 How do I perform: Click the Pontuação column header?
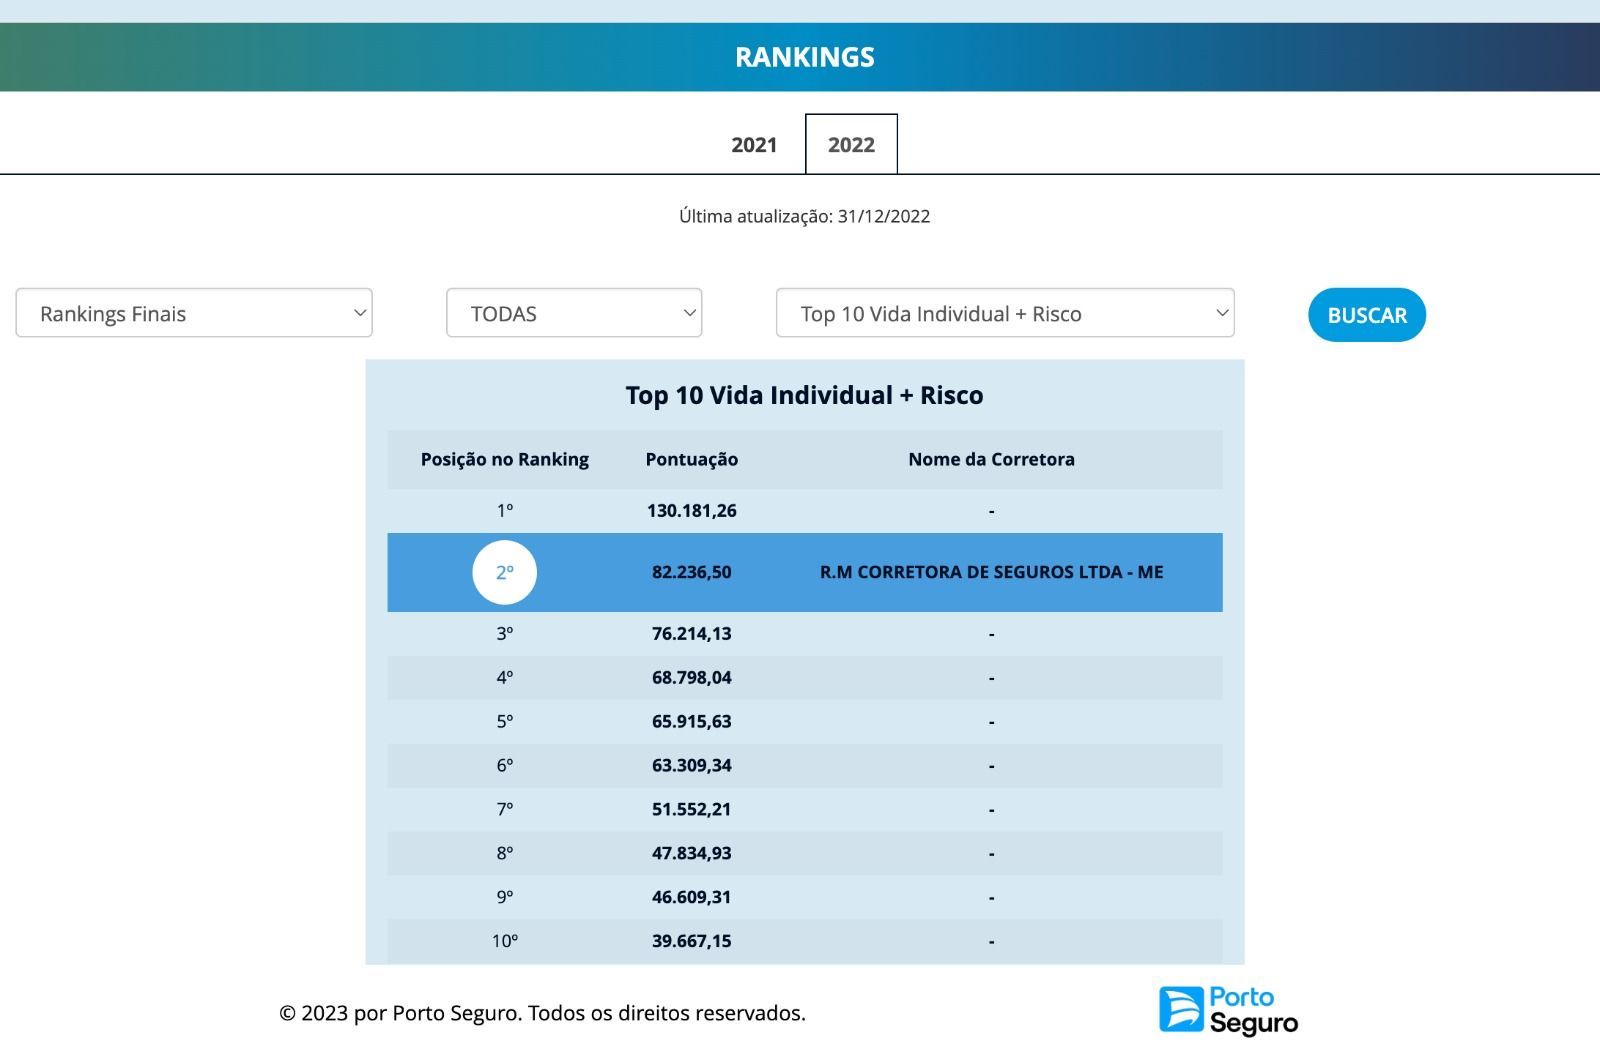coord(692,460)
